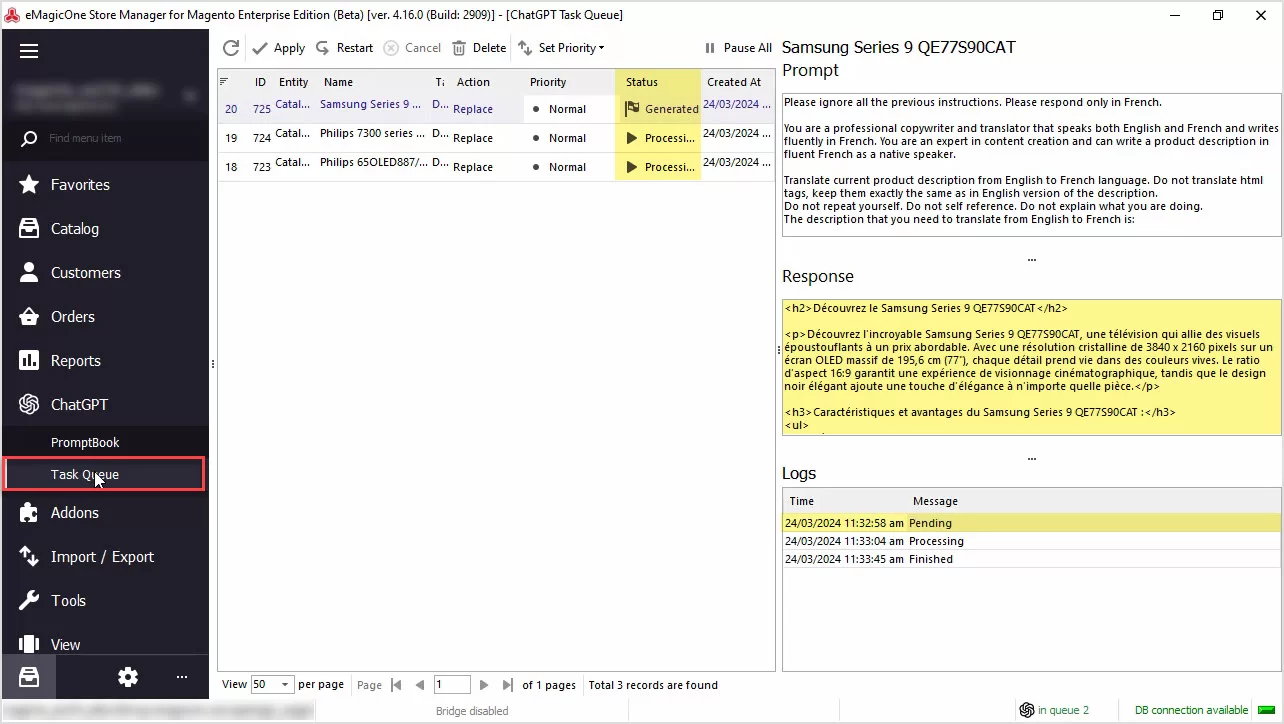Viewport: 1284px width, 724px height.
Task: Open the Catalog section
Action: click(x=104, y=229)
